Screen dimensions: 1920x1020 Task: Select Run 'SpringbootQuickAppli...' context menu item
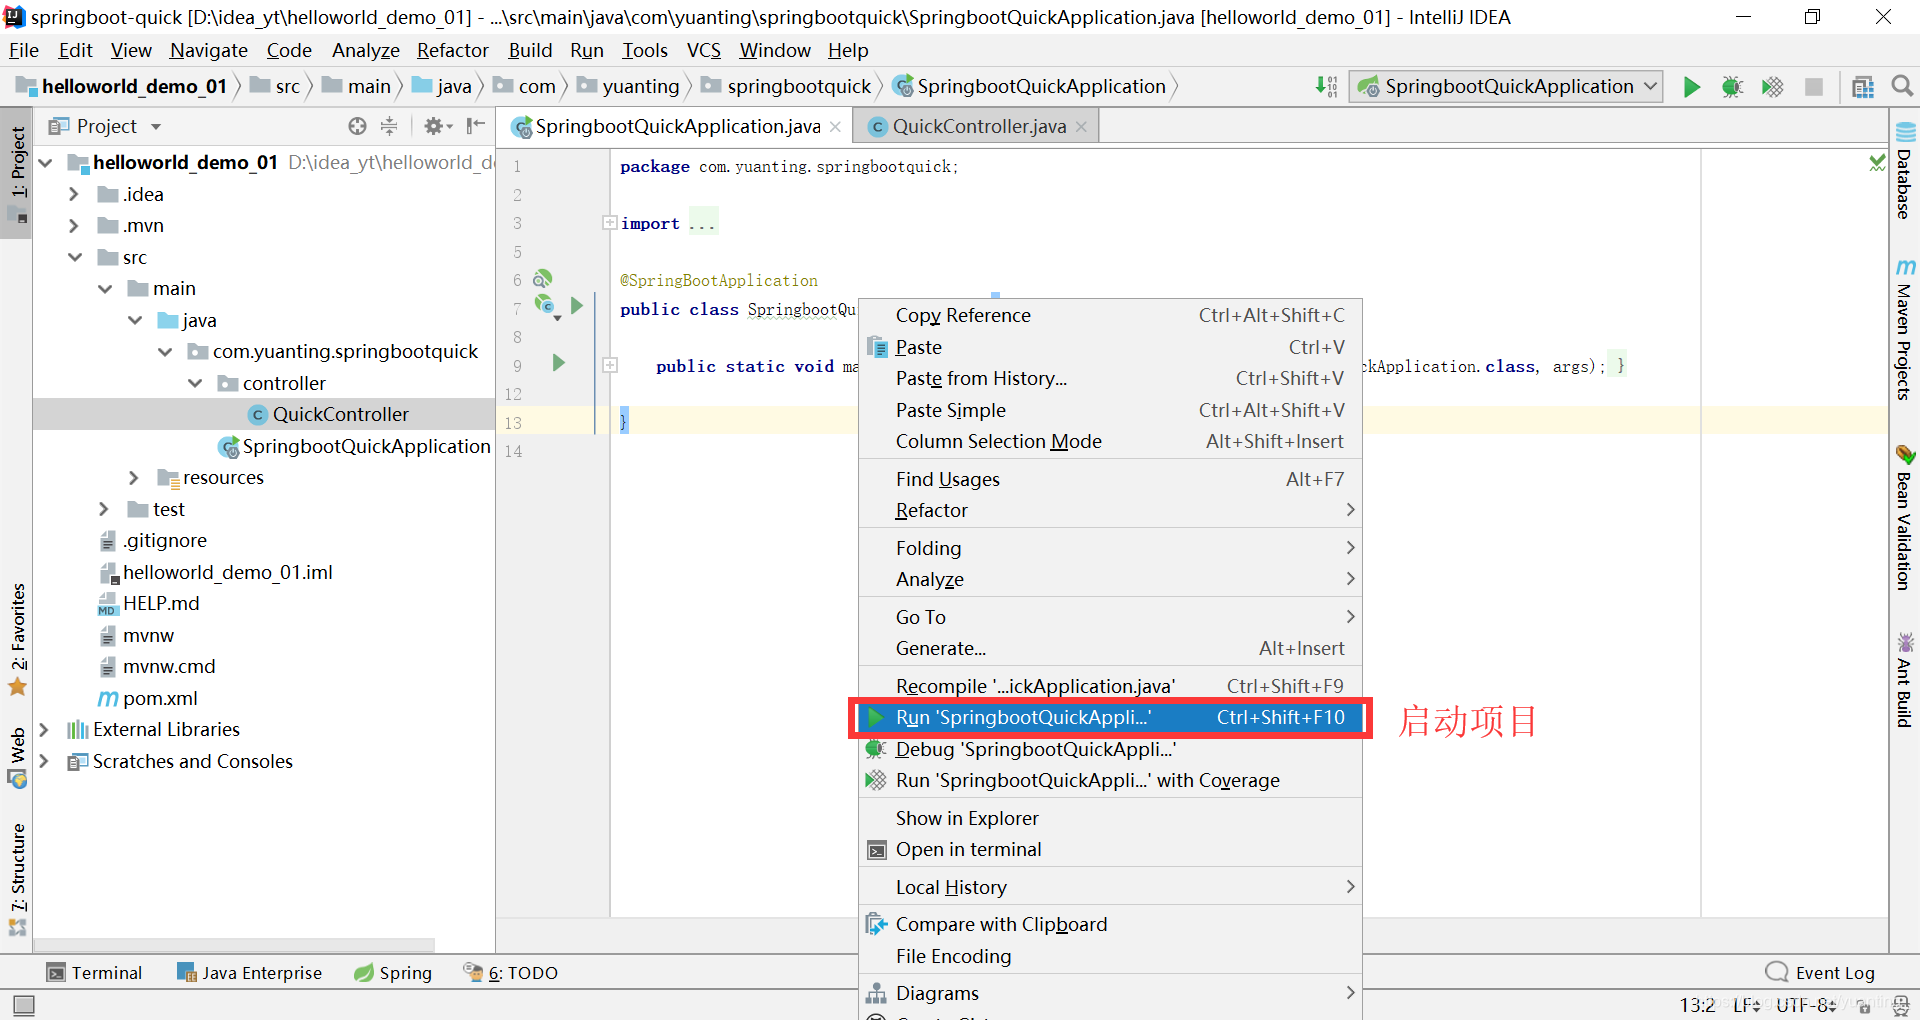click(1110, 717)
